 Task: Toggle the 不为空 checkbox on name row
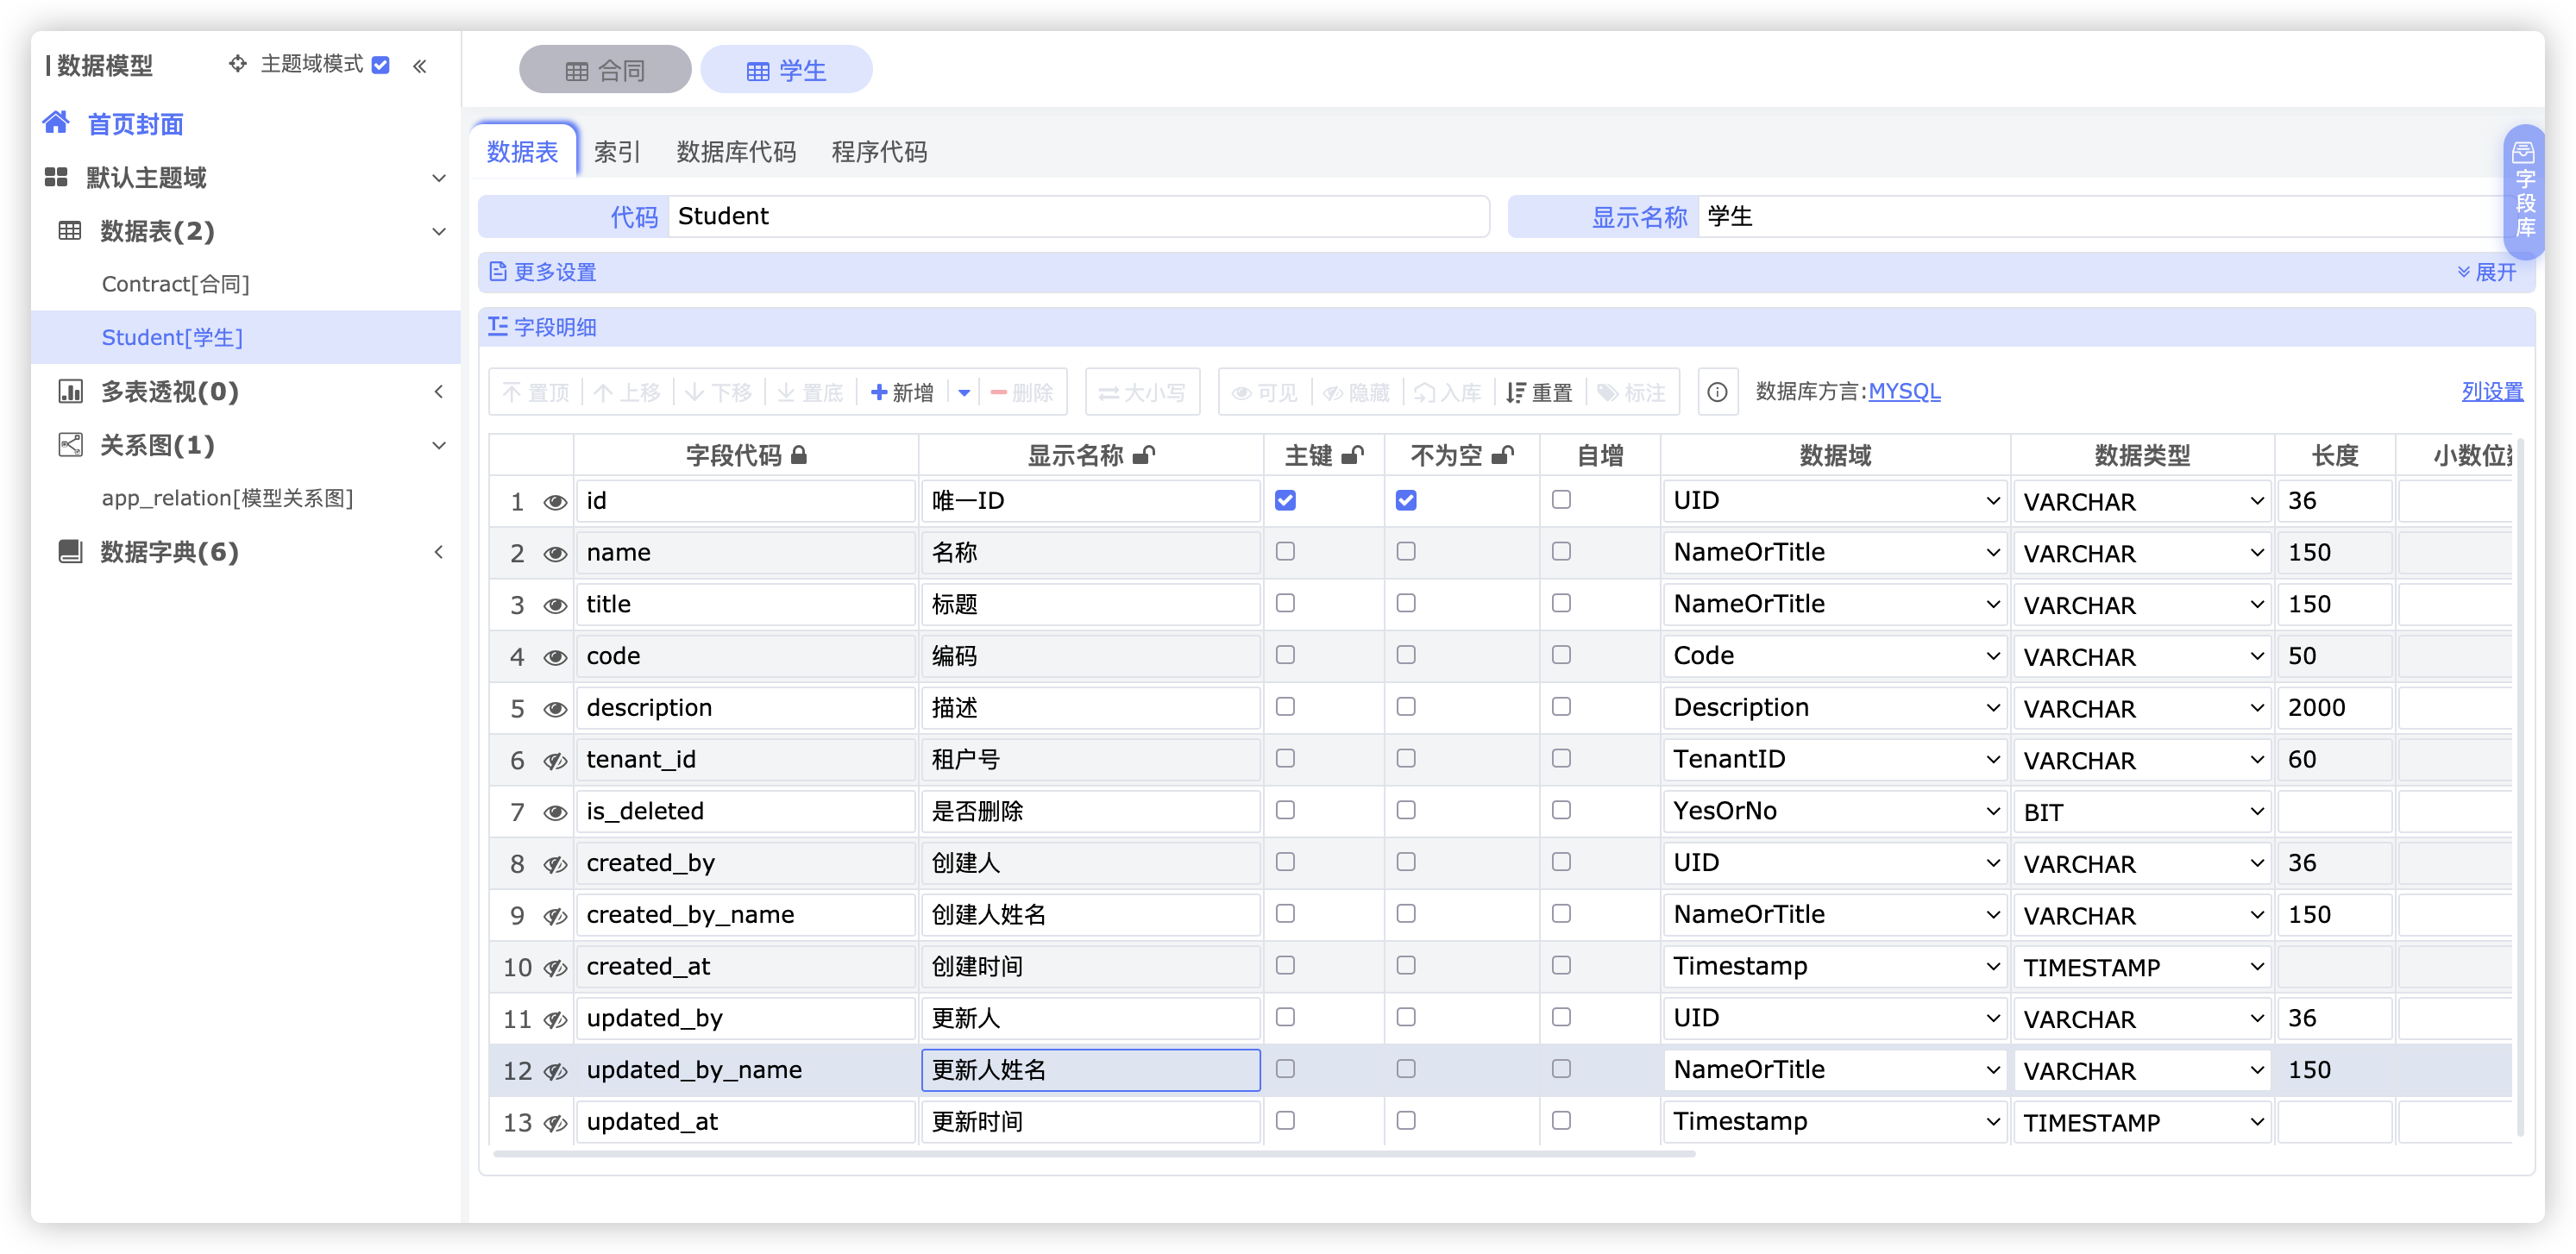(1406, 551)
